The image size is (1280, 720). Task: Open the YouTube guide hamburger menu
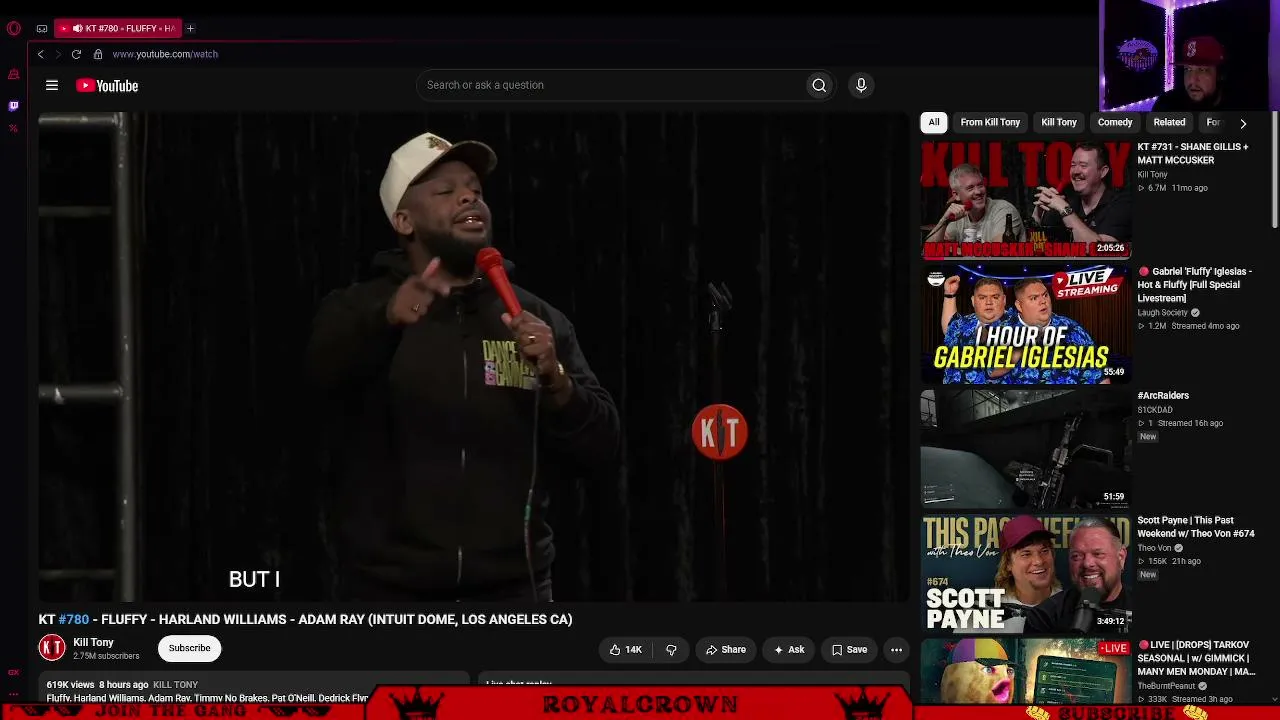coord(52,86)
